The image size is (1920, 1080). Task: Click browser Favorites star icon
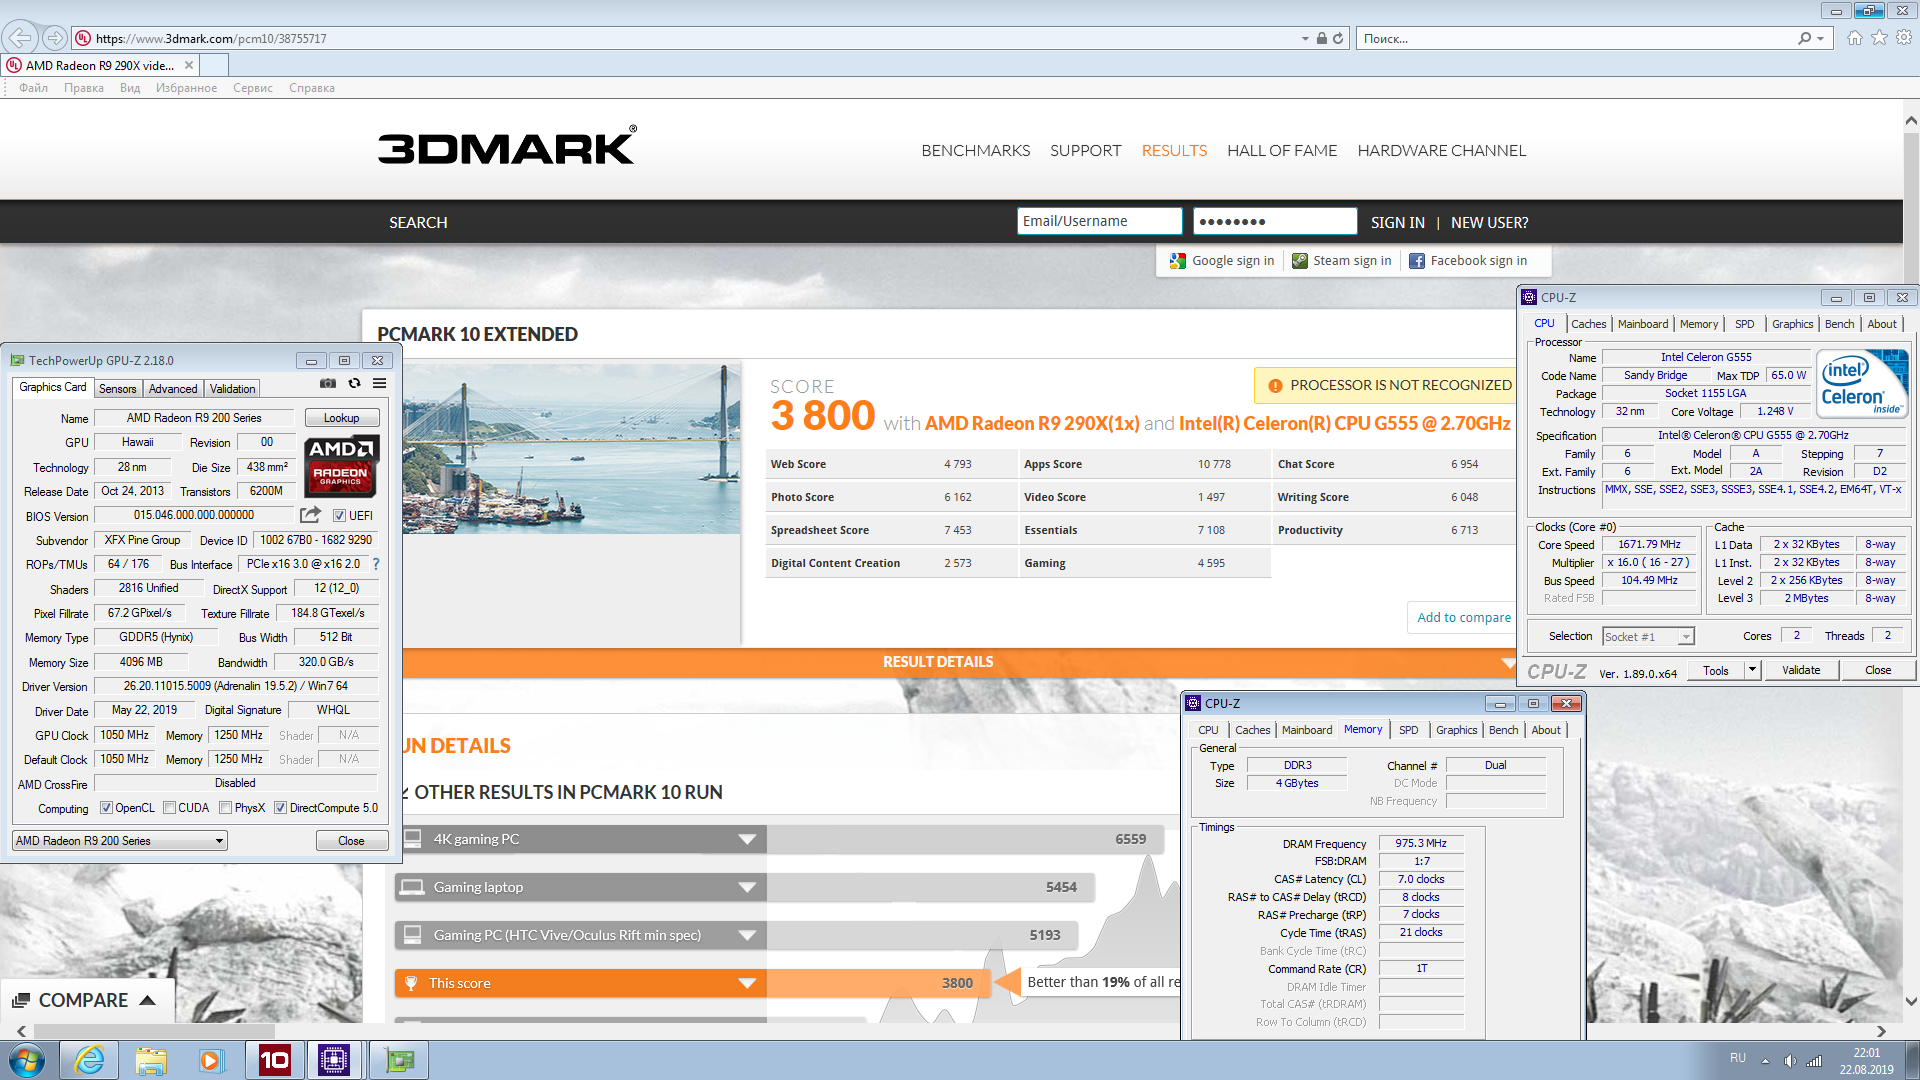(x=1879, y=38)
